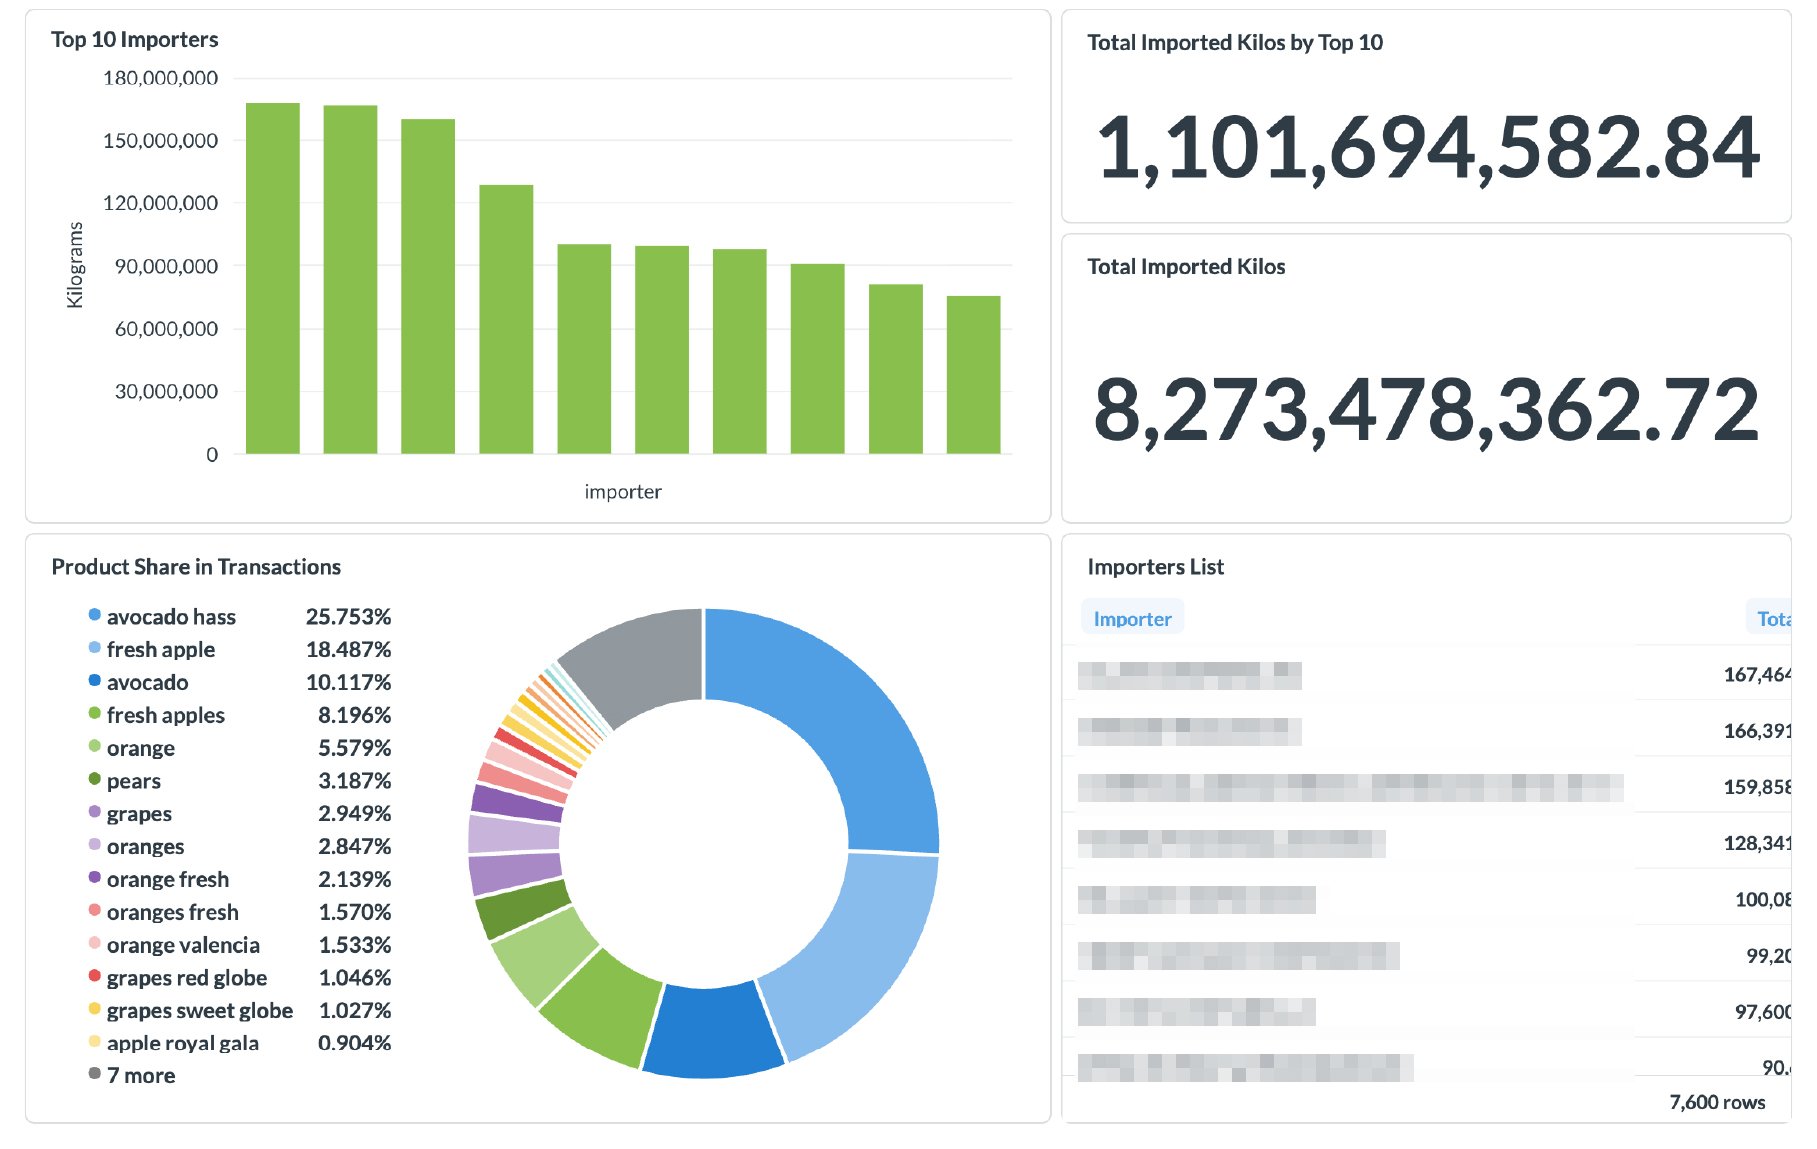This screenshot has width=1817, height=1149.
Task: Toggle the grapes red globe legend item
Action: 186,978
